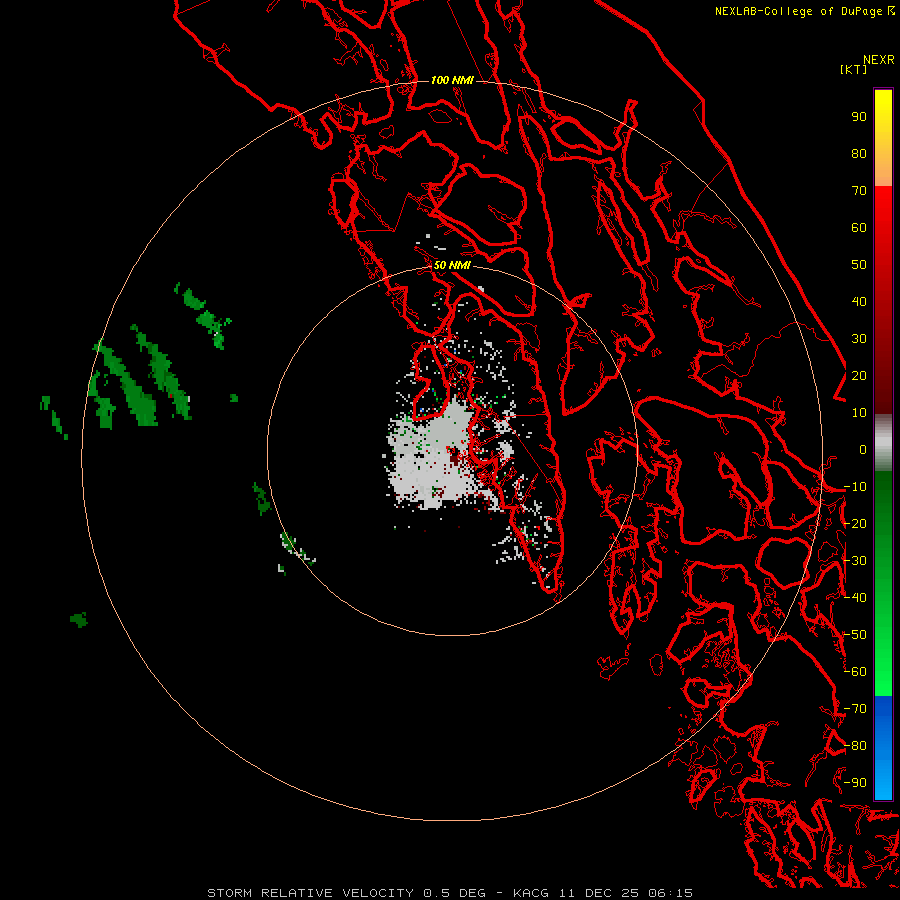The height and width of the screenshot is (900, 900).
Task: Click the "-30" scale value
Action: pyautogui.click(x=855, y=561)
